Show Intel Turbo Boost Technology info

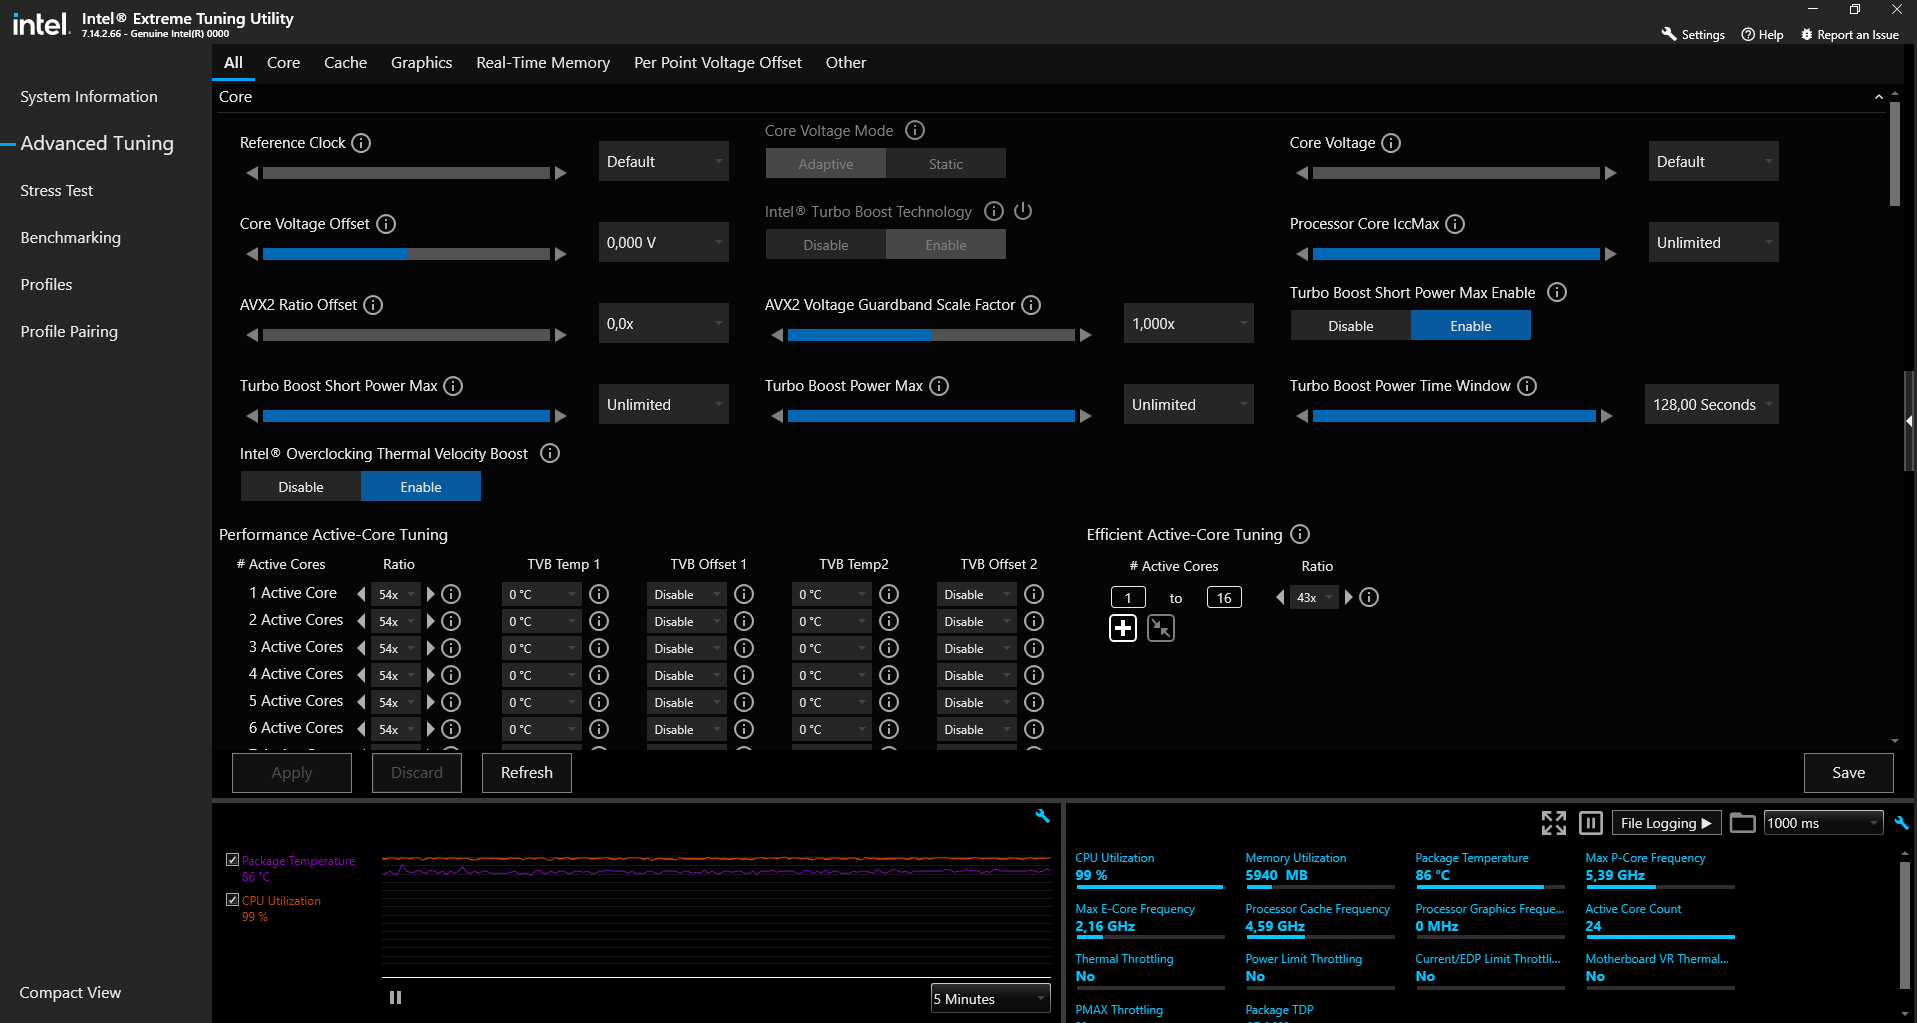tap(994, 211)
